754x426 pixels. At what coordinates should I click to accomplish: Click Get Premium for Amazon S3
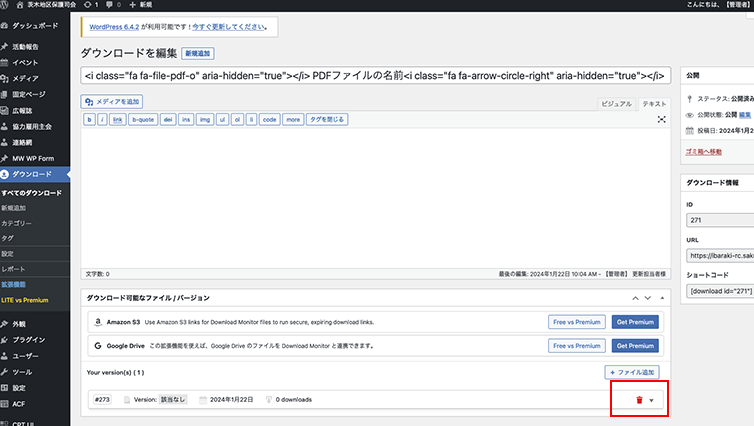pyautogui.click(x=635, y=322)
